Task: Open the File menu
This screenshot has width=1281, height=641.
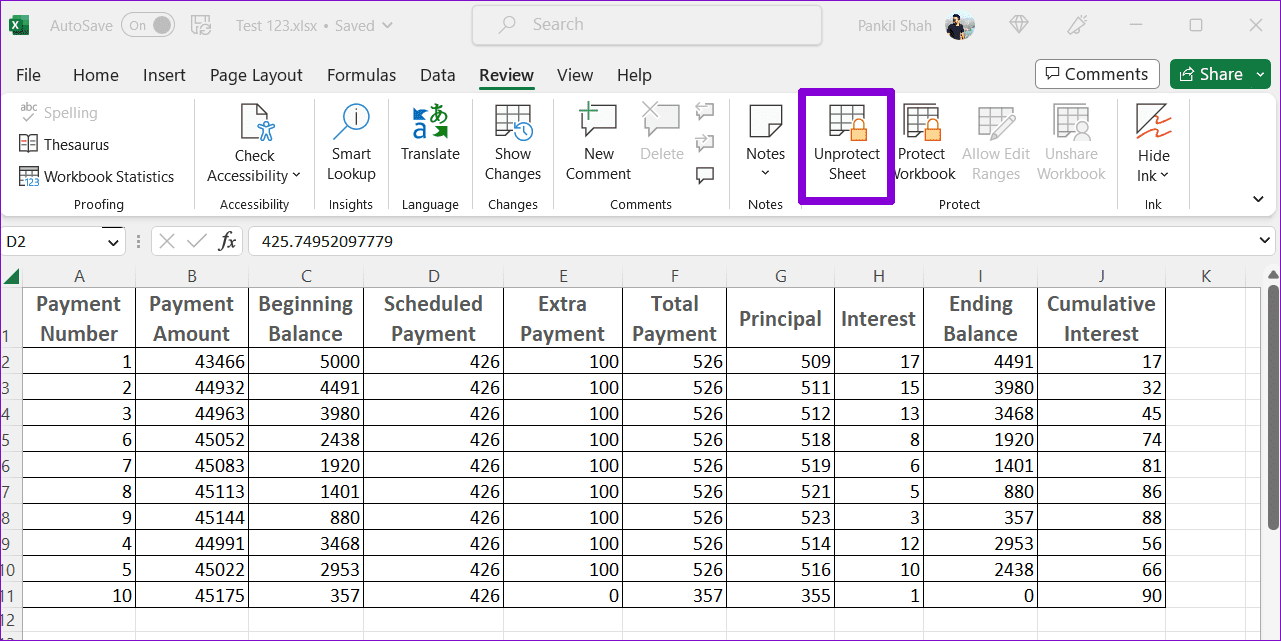Action: 28,75
